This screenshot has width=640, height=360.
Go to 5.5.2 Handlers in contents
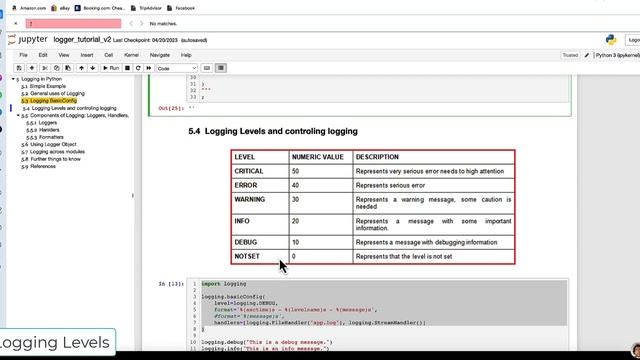(43, 130)
